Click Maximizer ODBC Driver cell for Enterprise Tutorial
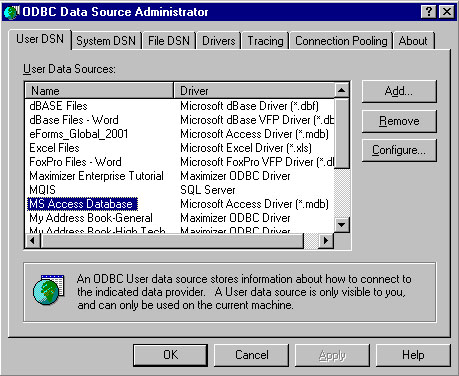 [x=235, y=176]
